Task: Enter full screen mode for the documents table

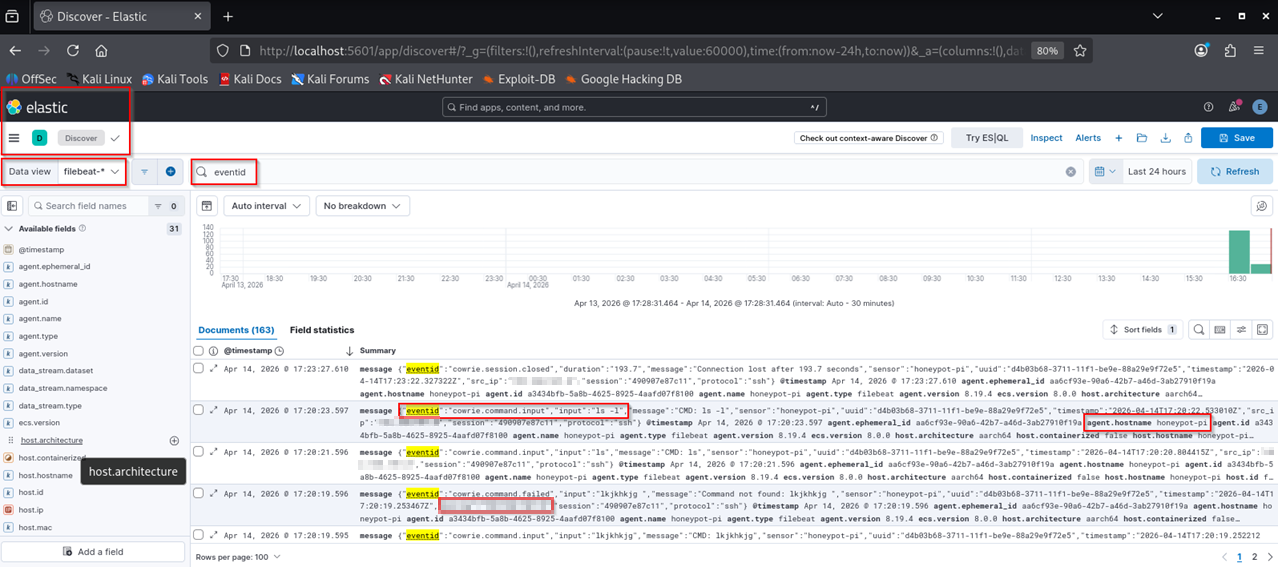Action: coord(1263,329)
